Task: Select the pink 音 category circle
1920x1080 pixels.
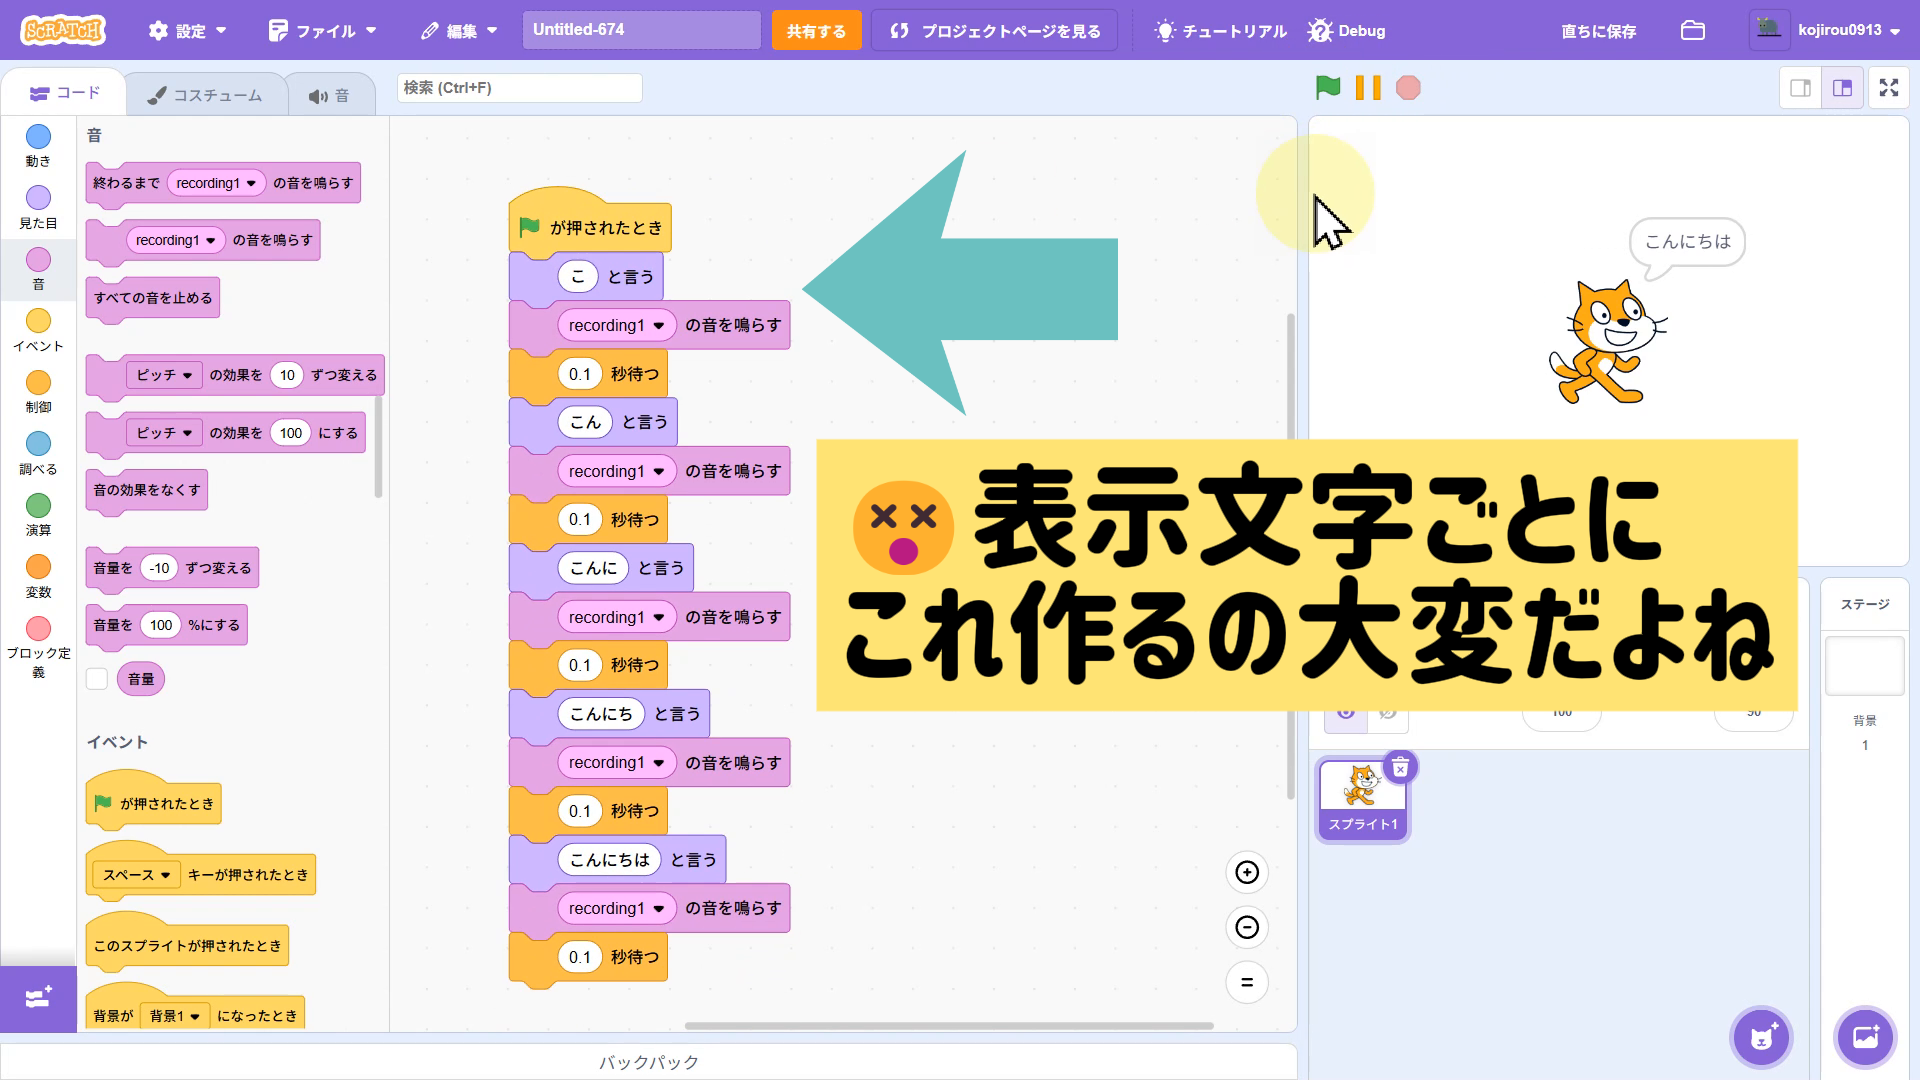Action: pyautogui.click(x=38, y=260)
